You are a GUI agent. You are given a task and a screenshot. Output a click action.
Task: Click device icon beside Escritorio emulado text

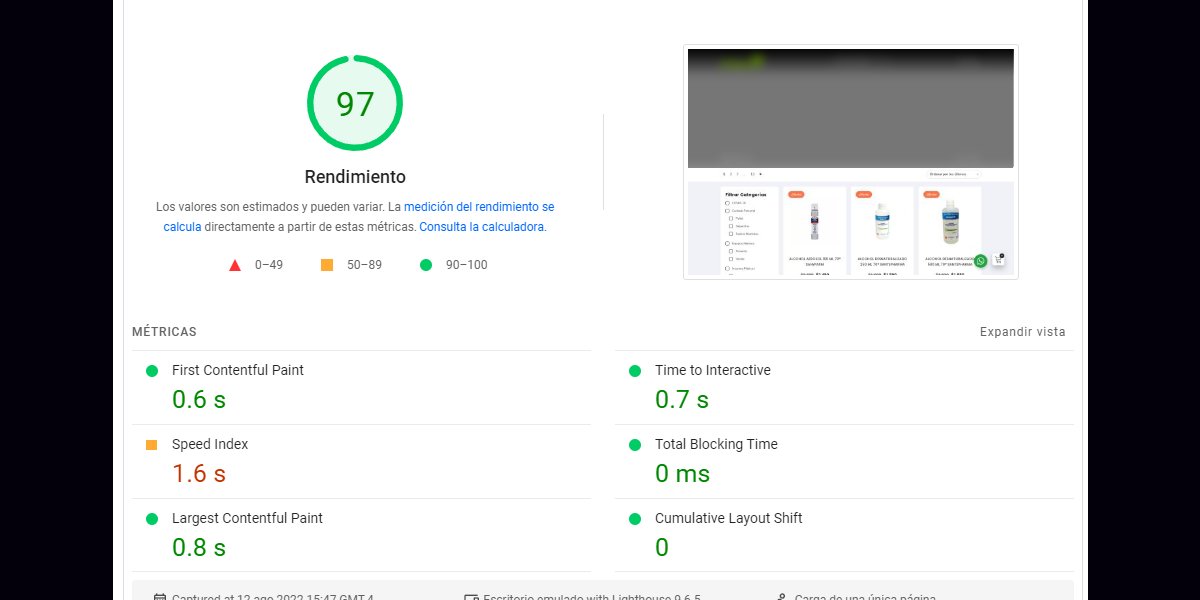470,595
